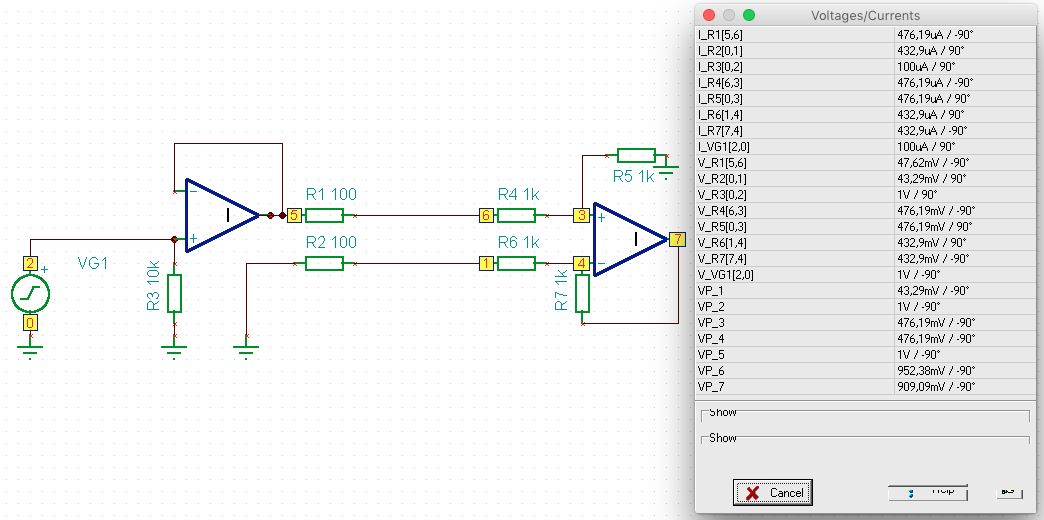Image resolution: width=1044 pixels, height=520 pixels.
Task: Click the R1 100 resistor body
Action: pos(324,215)
